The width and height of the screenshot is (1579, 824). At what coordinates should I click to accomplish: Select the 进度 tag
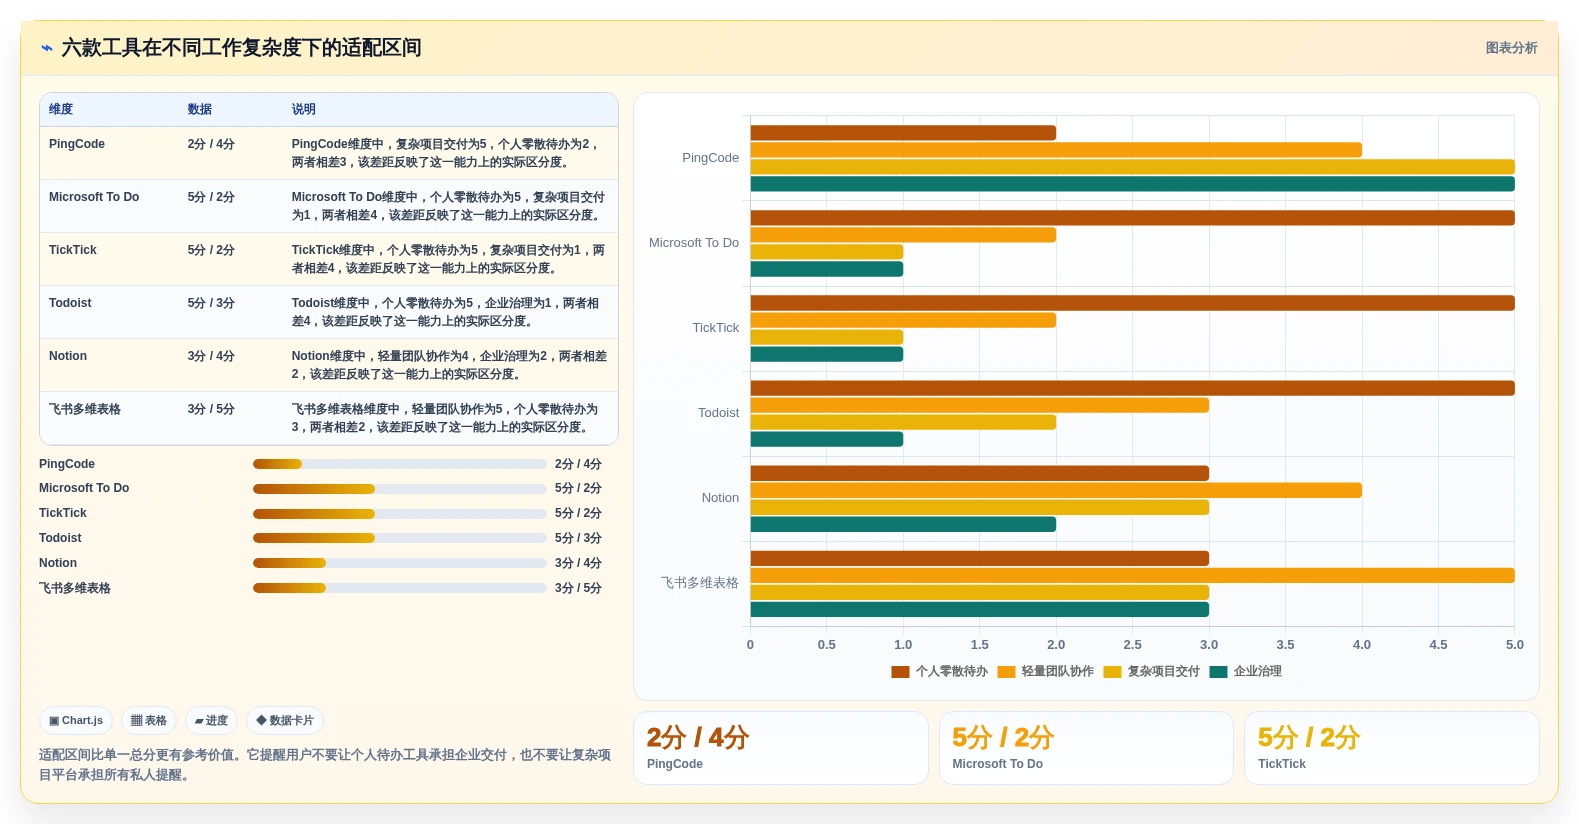(x=211, y=720)
